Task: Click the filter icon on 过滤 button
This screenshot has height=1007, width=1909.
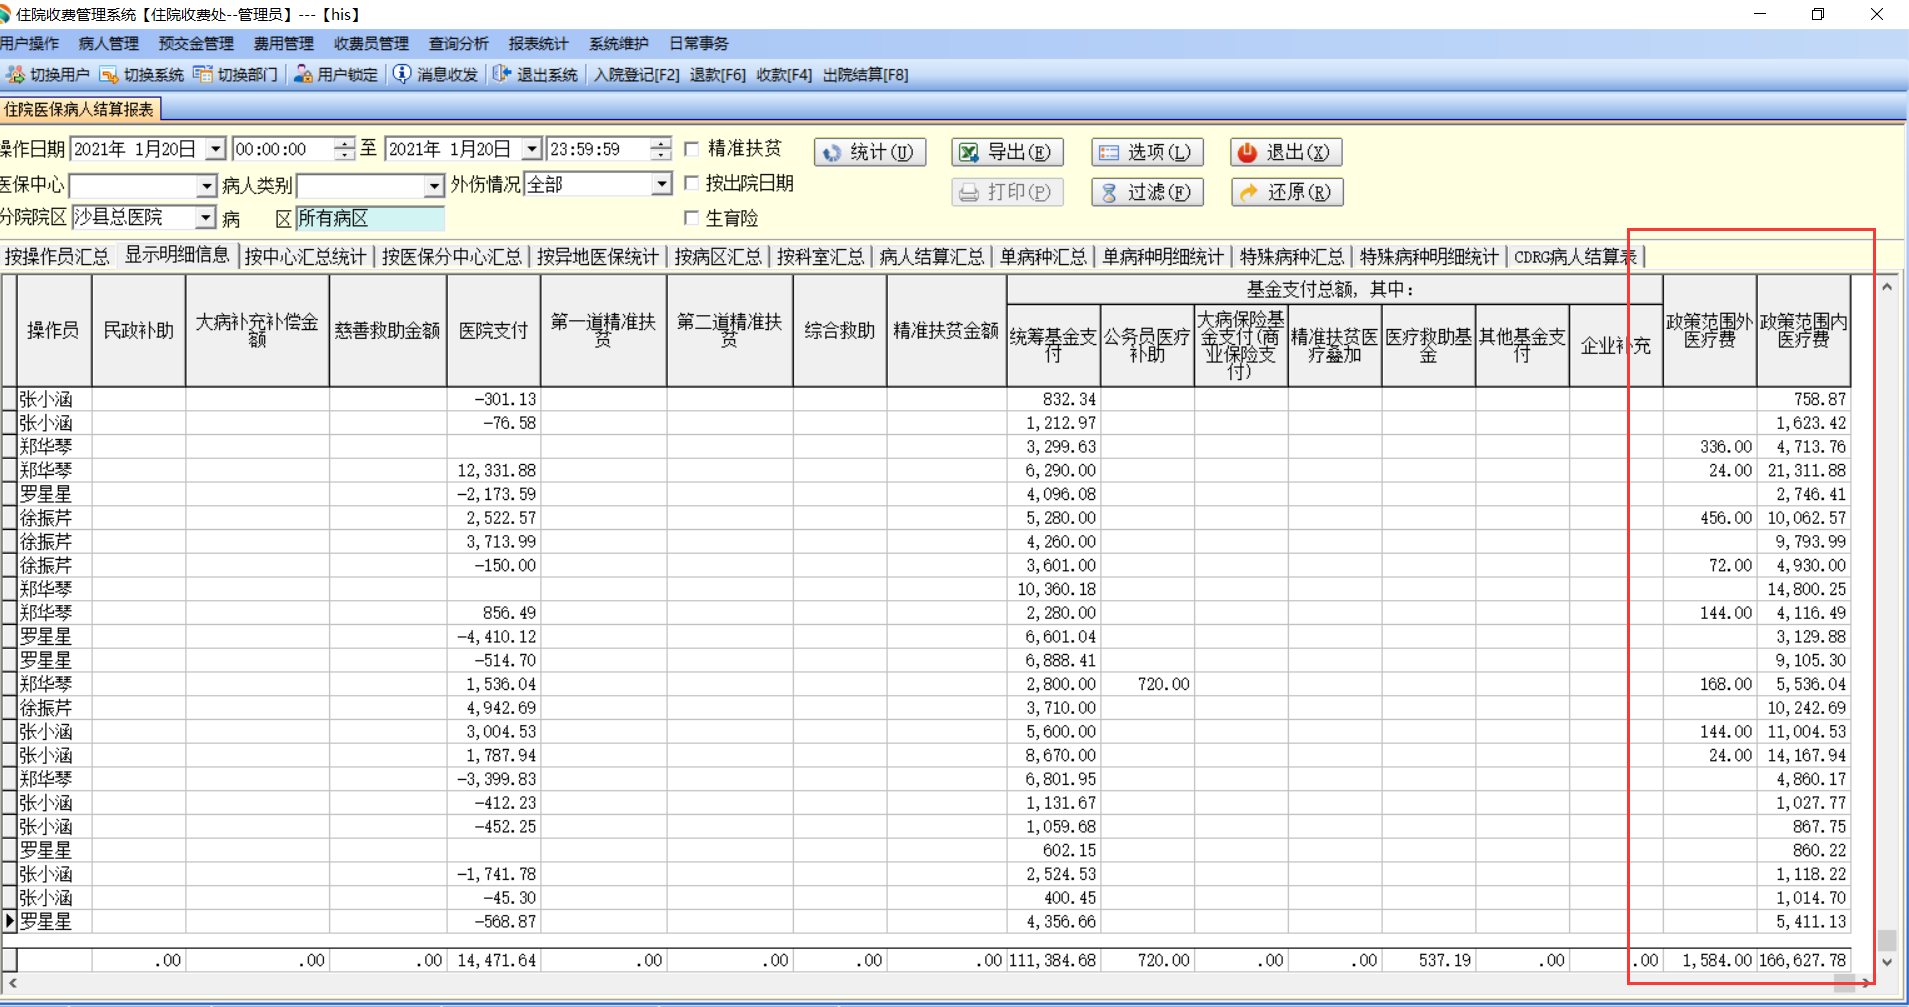Action: pos(1109,192)
